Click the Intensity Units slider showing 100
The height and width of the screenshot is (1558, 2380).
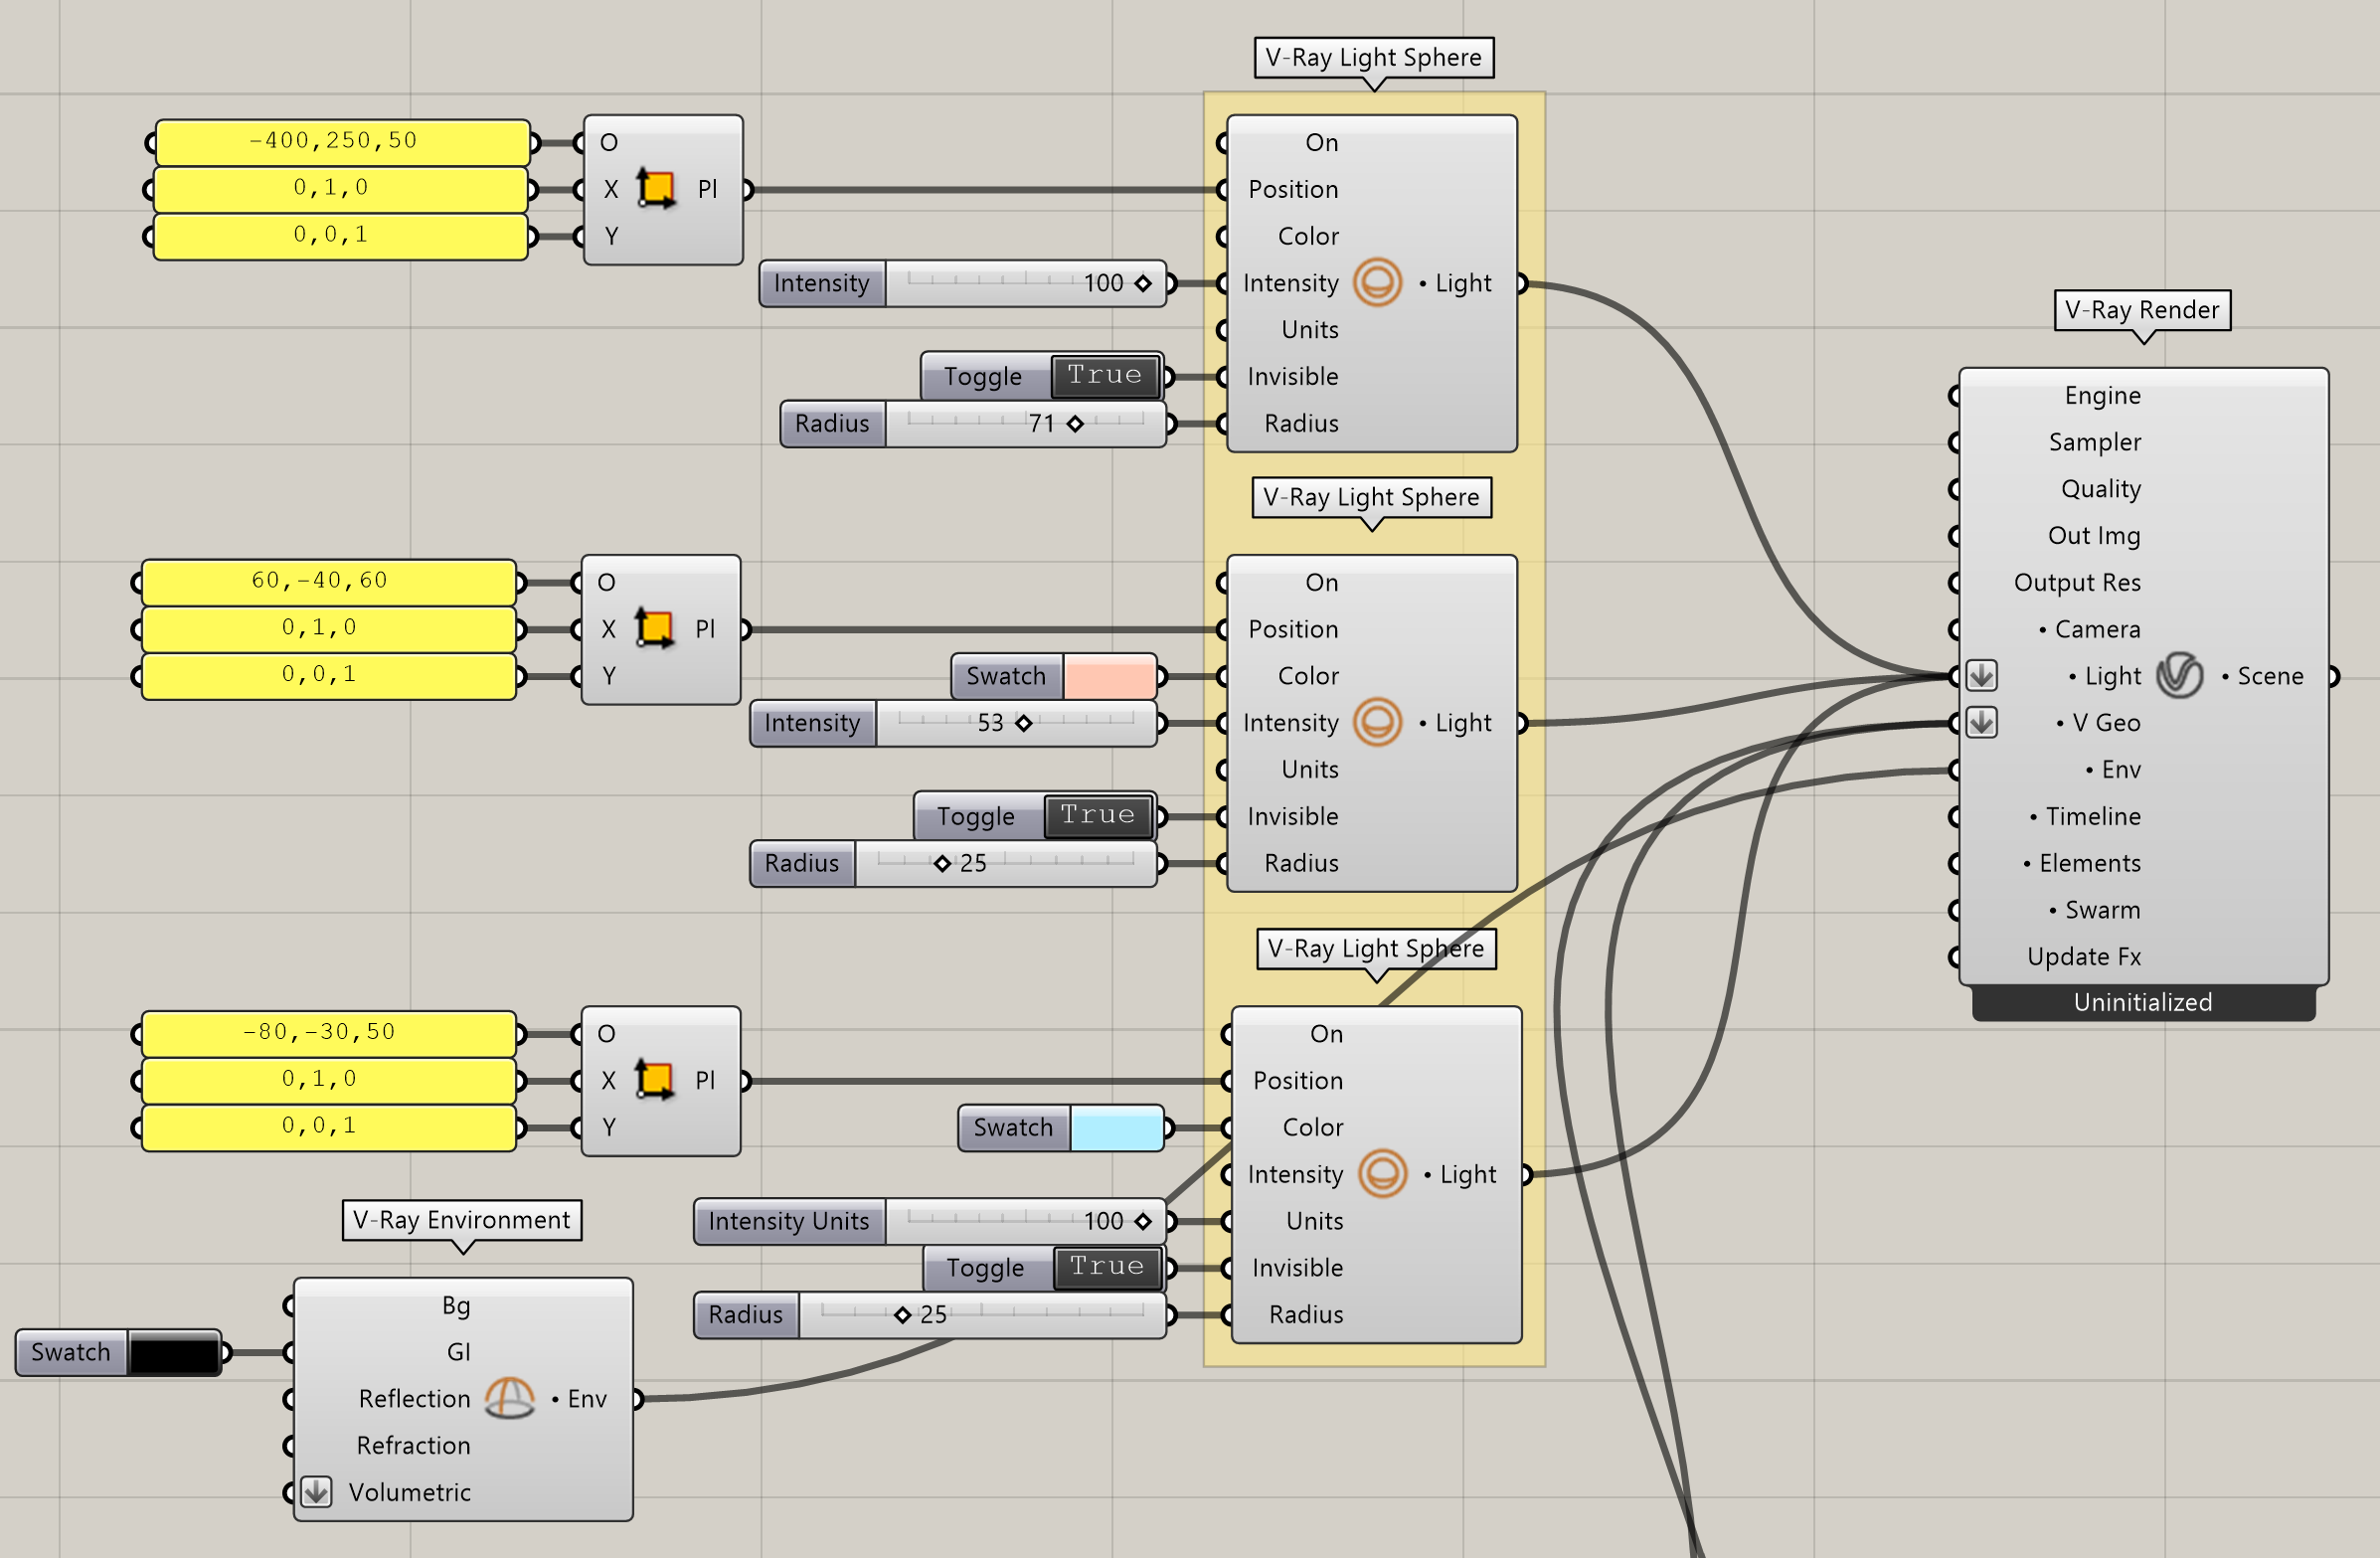[930, 1221]
